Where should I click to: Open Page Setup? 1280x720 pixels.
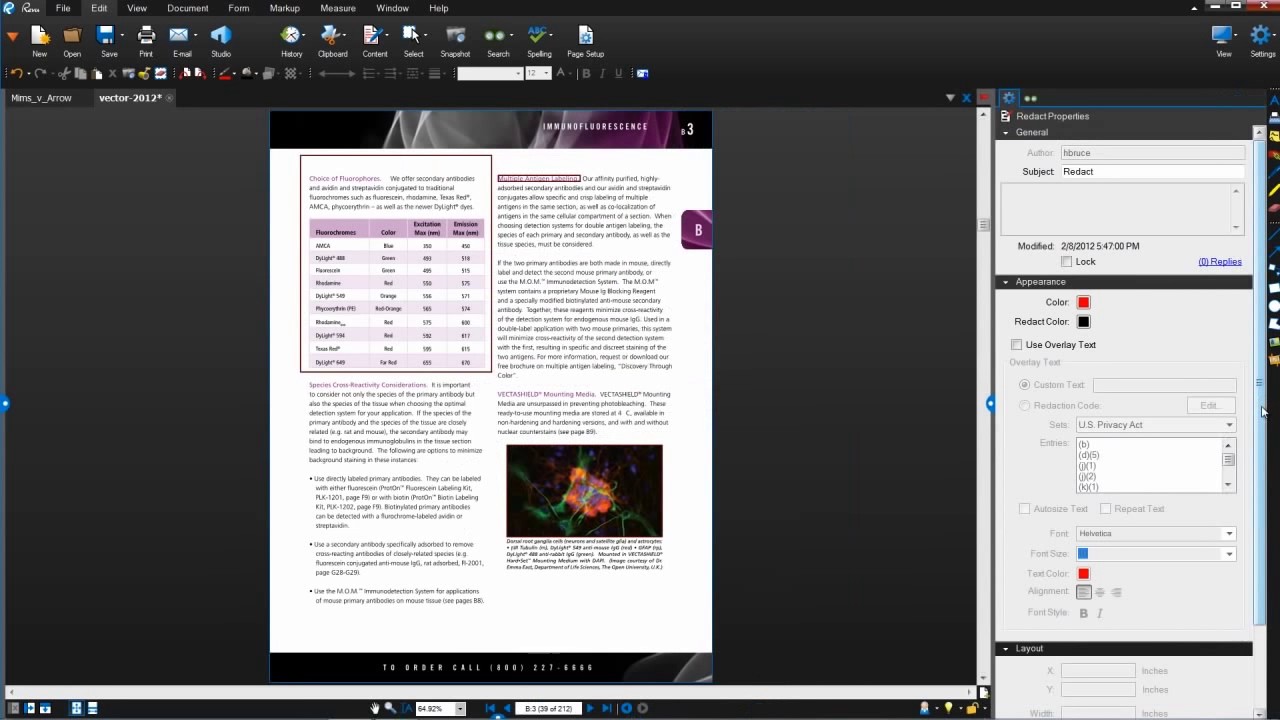(x=585, y=40)
